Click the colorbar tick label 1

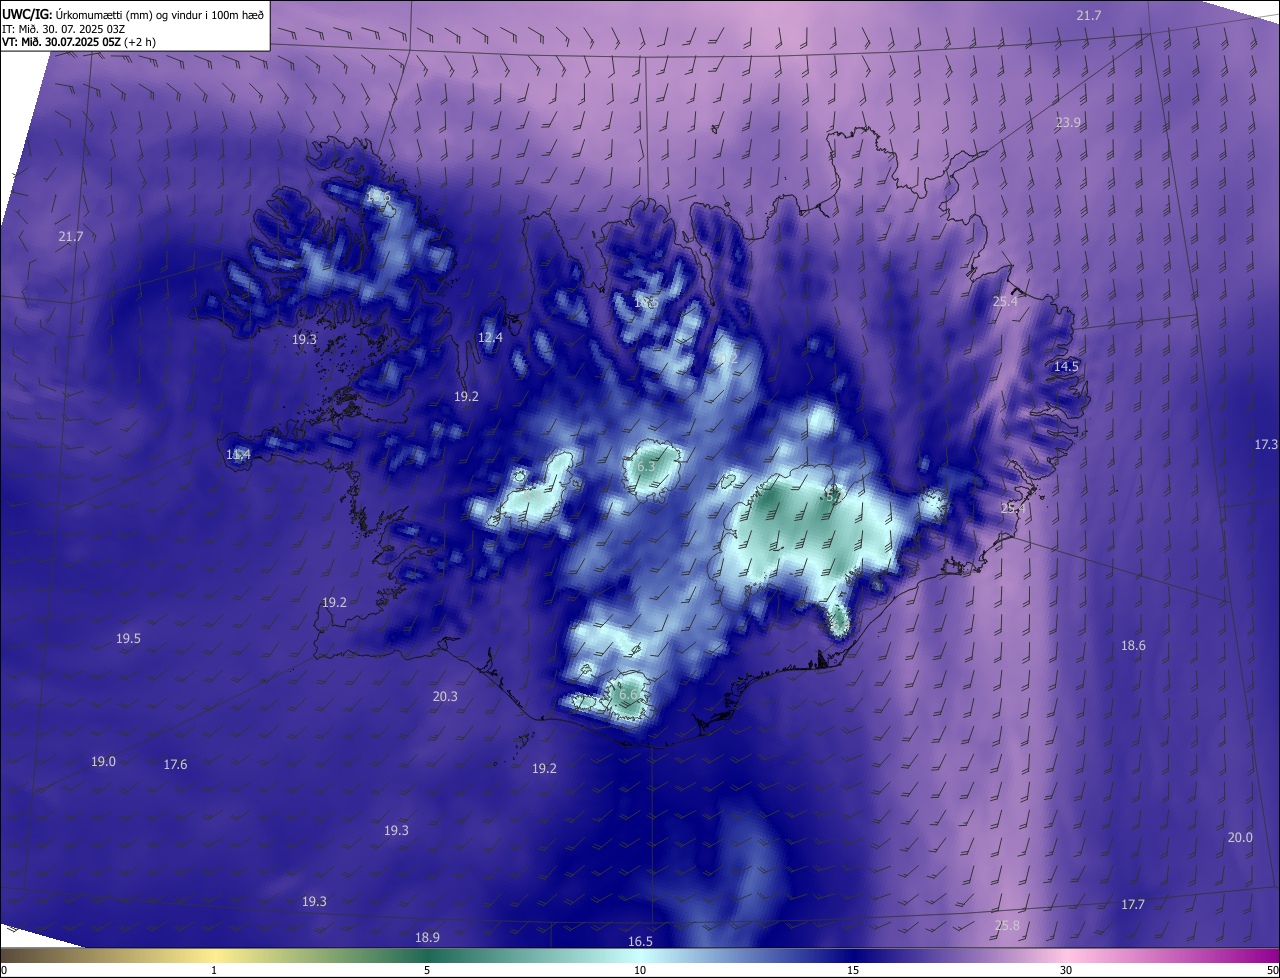(x=214, y=970)
